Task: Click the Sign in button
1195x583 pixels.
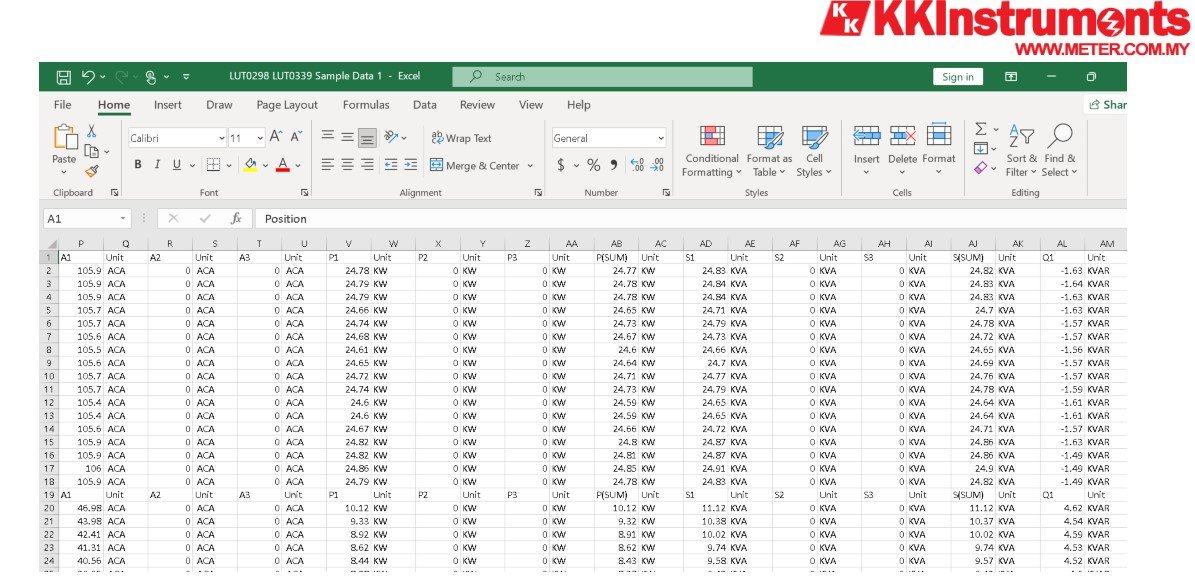Action: (957, 77)
